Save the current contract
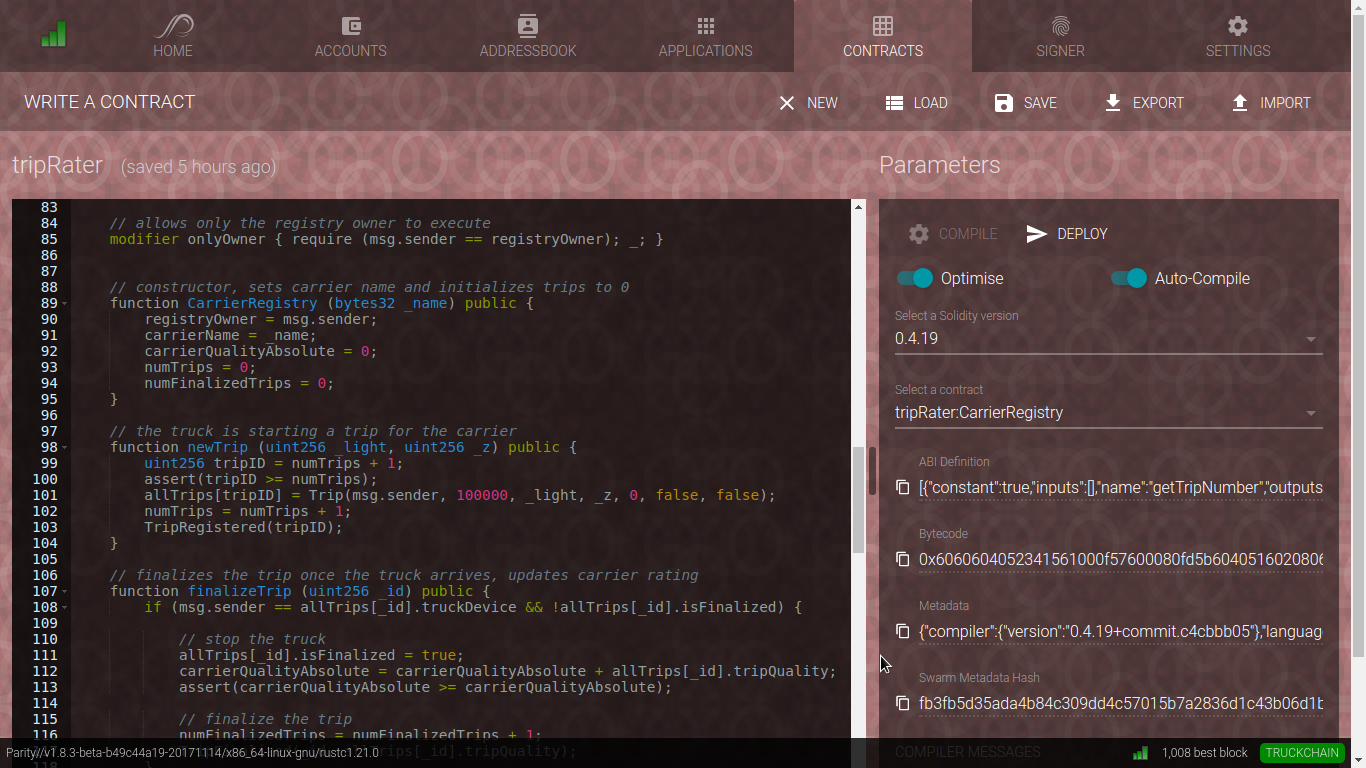The height and width of the screenshot is (768, 1366). 1026,103
